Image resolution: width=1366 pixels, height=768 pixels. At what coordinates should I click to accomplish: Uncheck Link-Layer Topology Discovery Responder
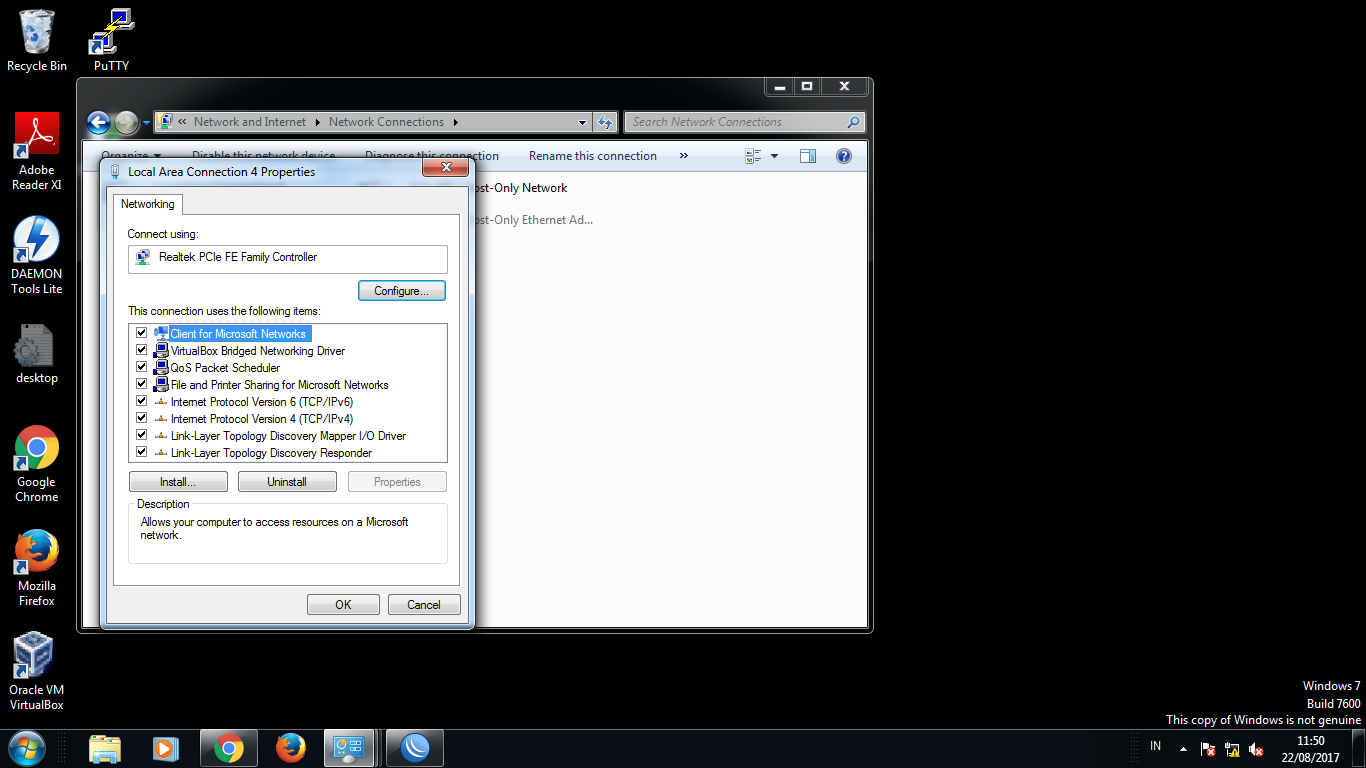click(x=141, y=451)
